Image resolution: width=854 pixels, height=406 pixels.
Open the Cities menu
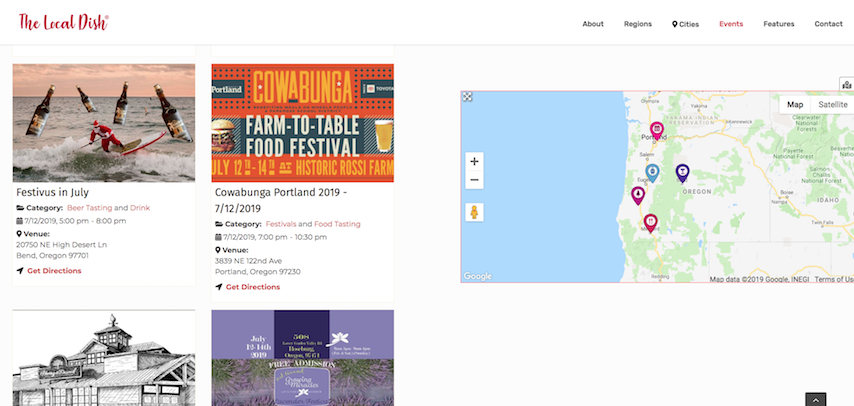click(685, 24)
